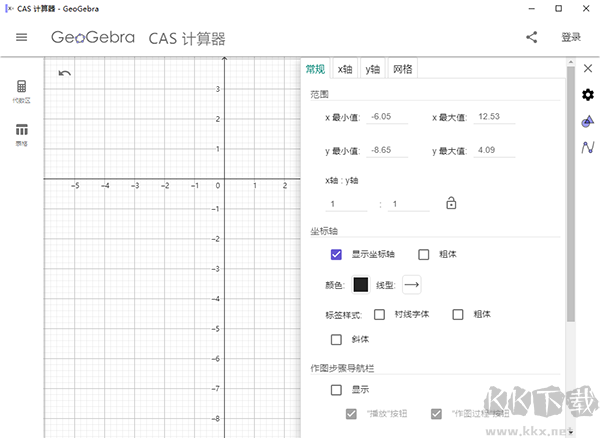
Task: Enable the 衬线字体 checkbox
Action: tap(380, 314)
